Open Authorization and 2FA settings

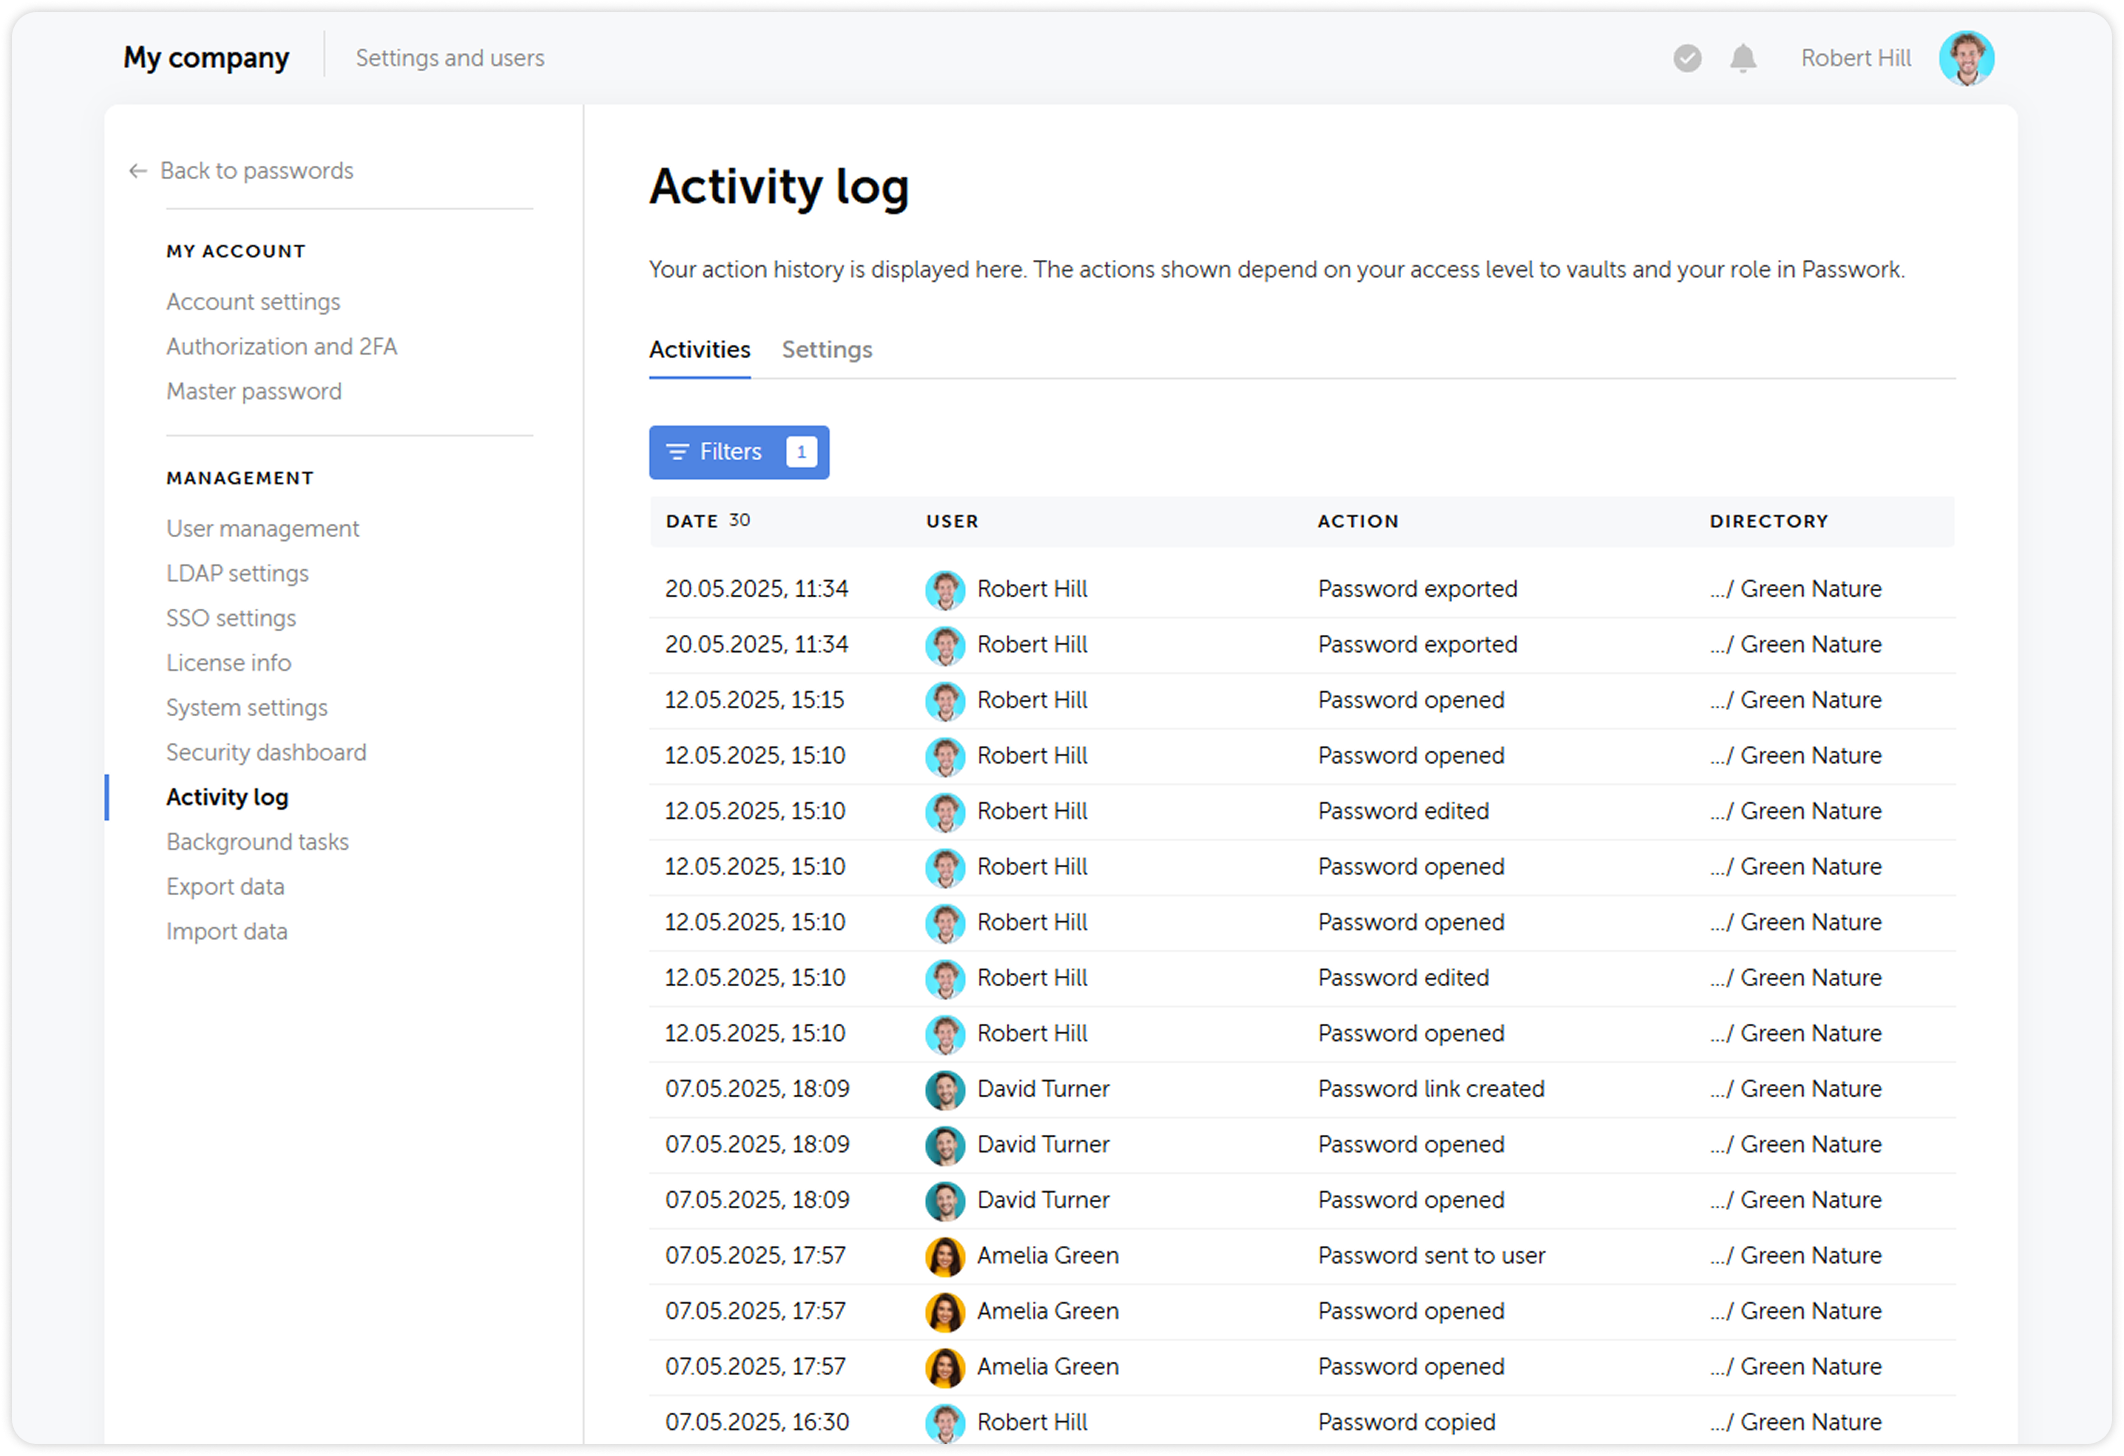tap(282, 346)
